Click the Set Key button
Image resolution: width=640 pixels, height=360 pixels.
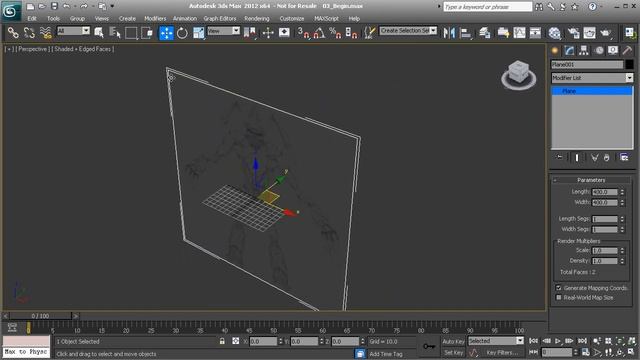click(453, 352)
